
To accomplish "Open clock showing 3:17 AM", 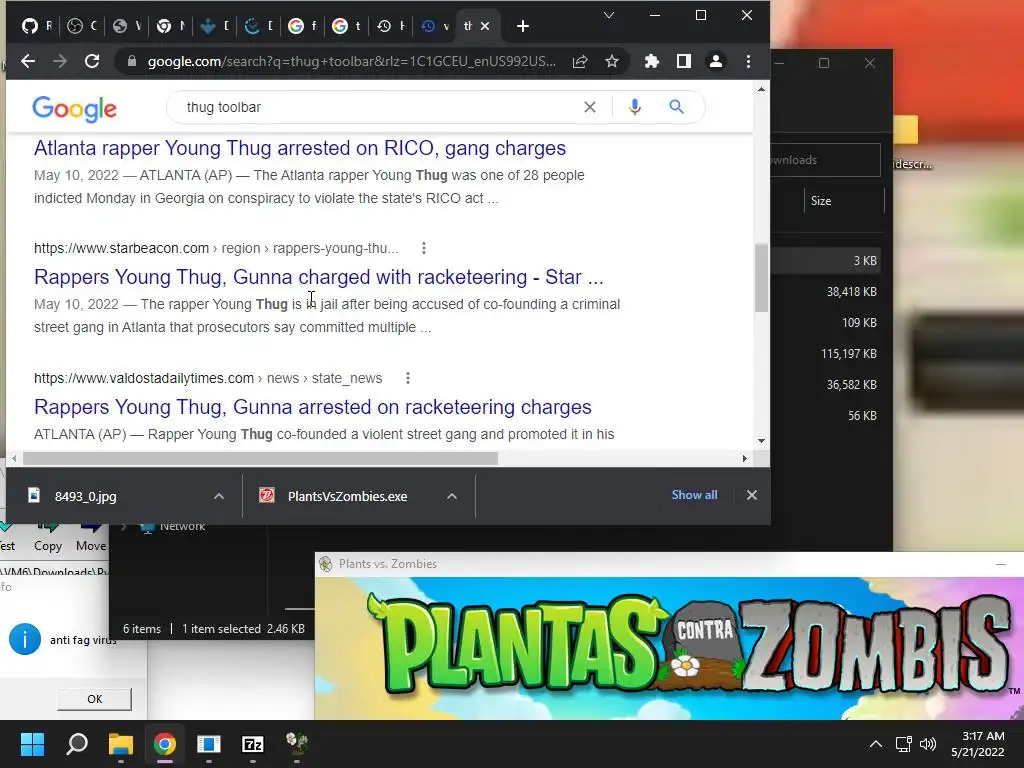I will click(x=978, y=744).
